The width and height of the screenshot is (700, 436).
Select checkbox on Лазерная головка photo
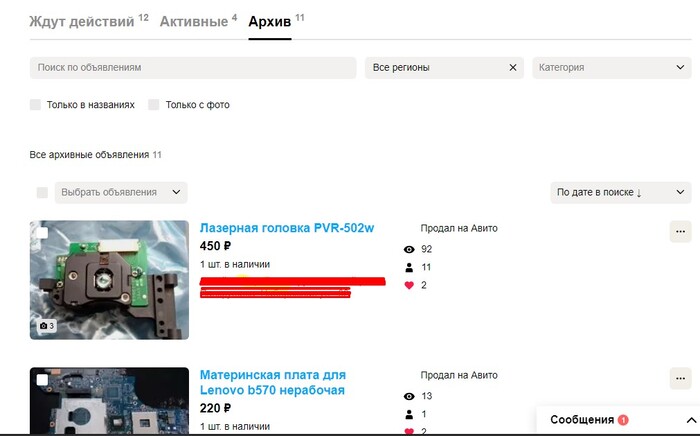[x=42, y=233]
